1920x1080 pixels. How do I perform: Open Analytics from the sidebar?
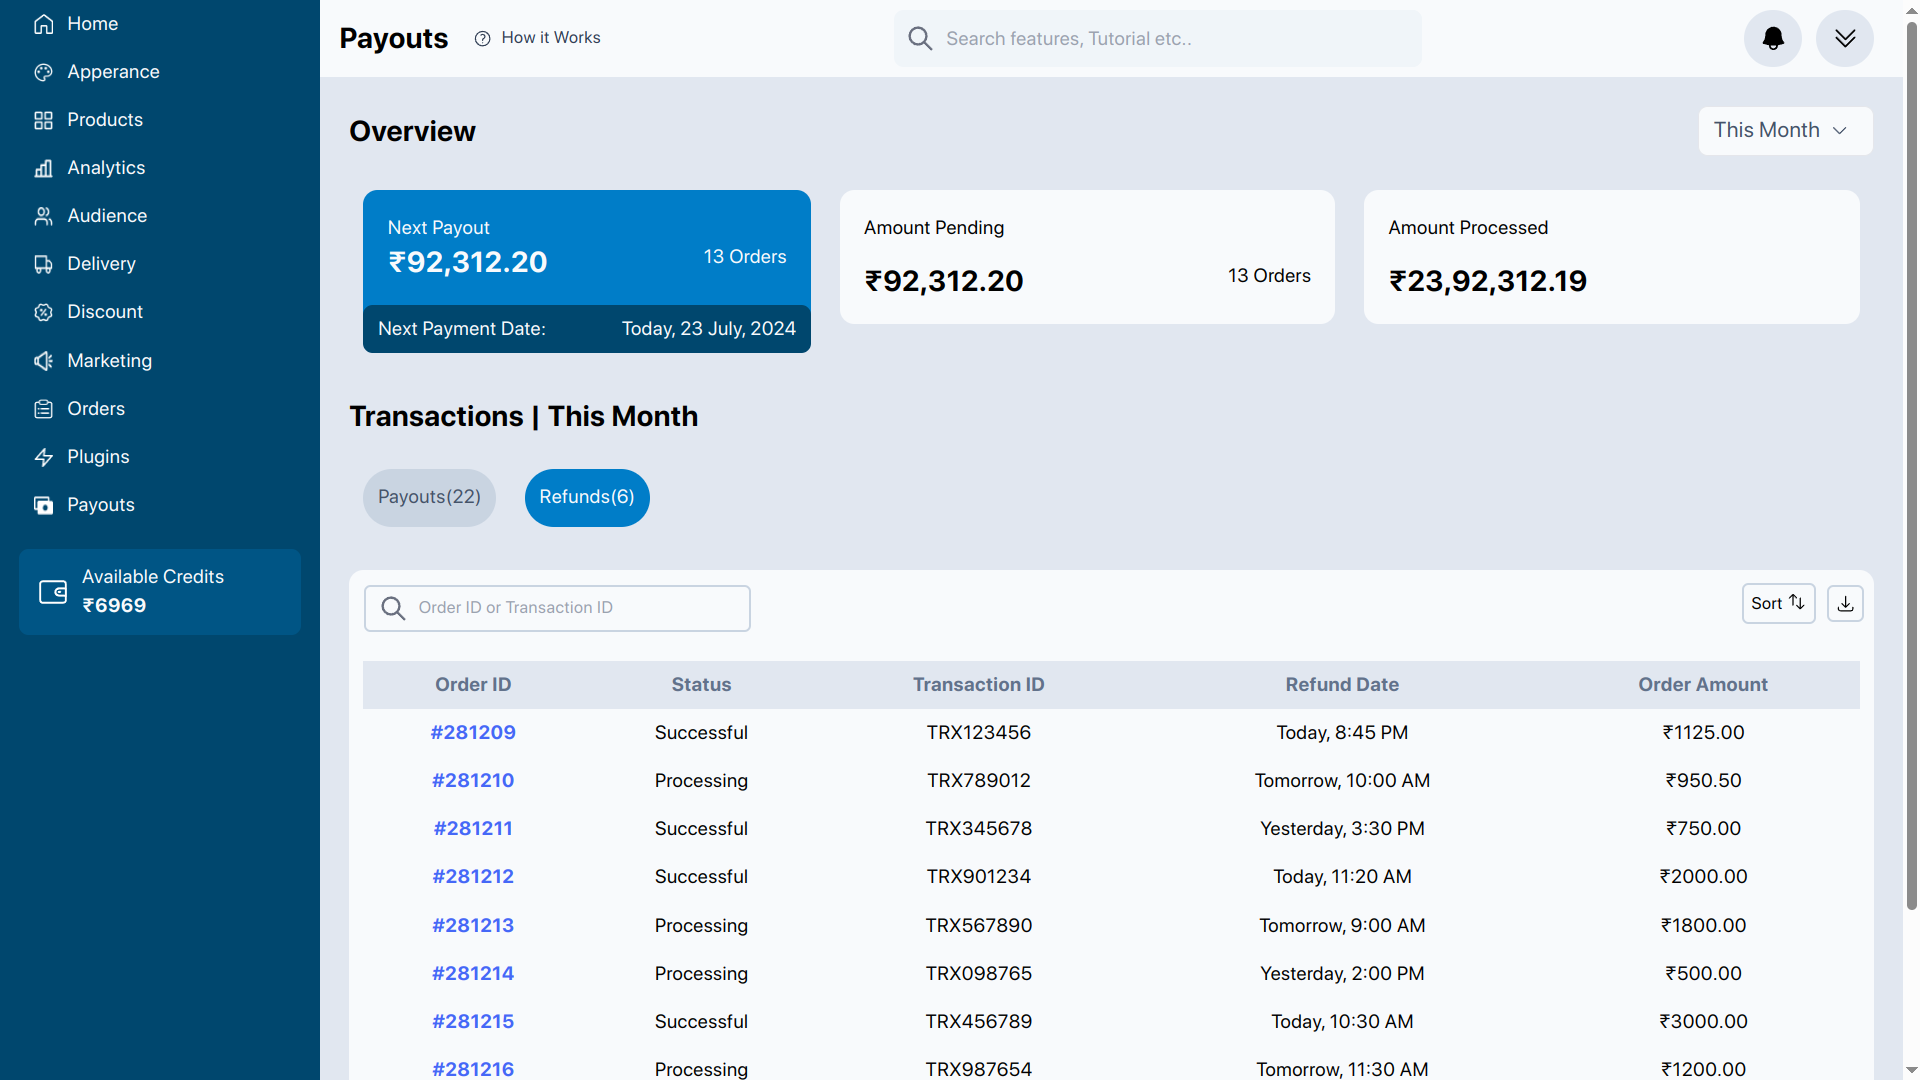click(x=105, y=168)
